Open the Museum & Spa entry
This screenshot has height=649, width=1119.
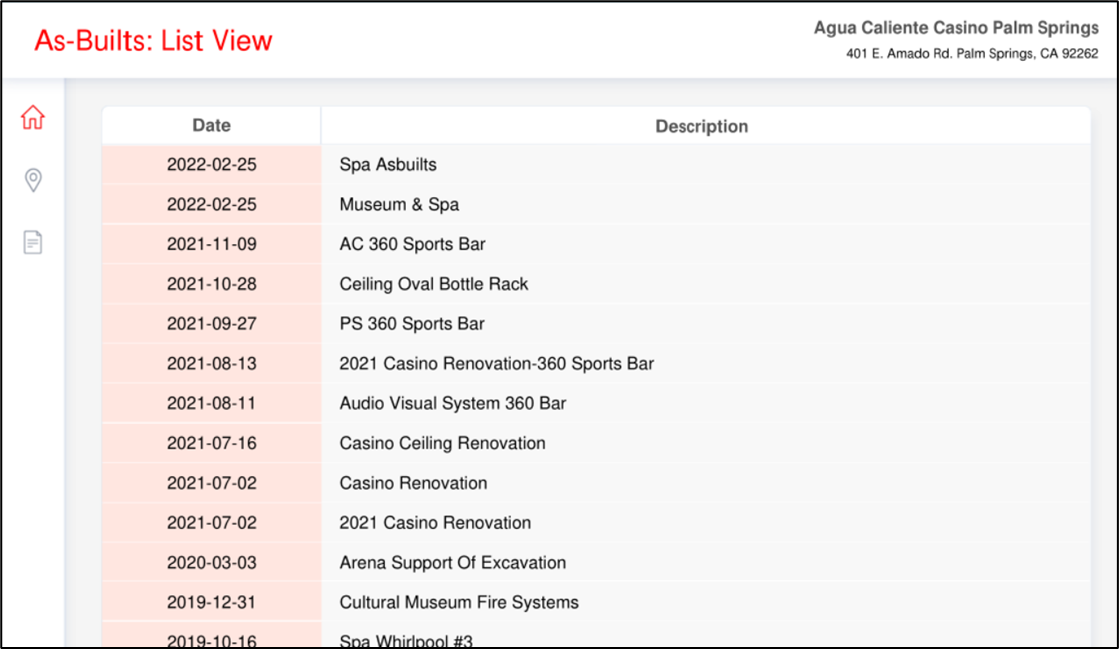tap(399, 205)
